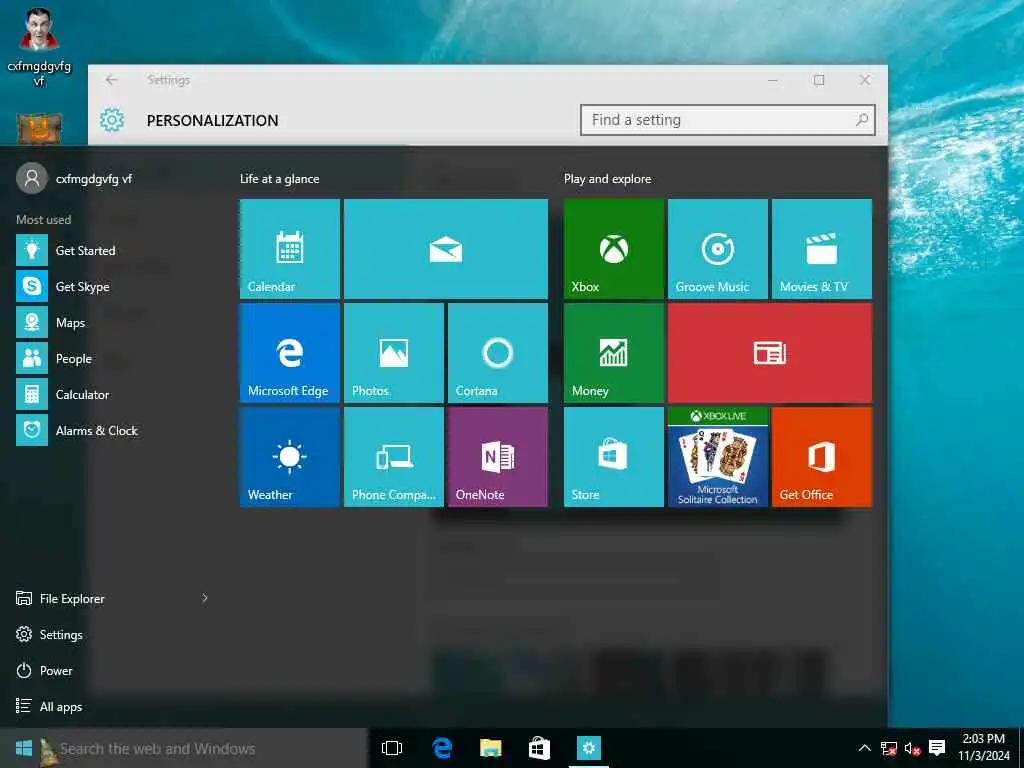The width and height of the screenshot is (1024, 768).
Task: Open the Phone Companion tile
Action: [394, 456]
